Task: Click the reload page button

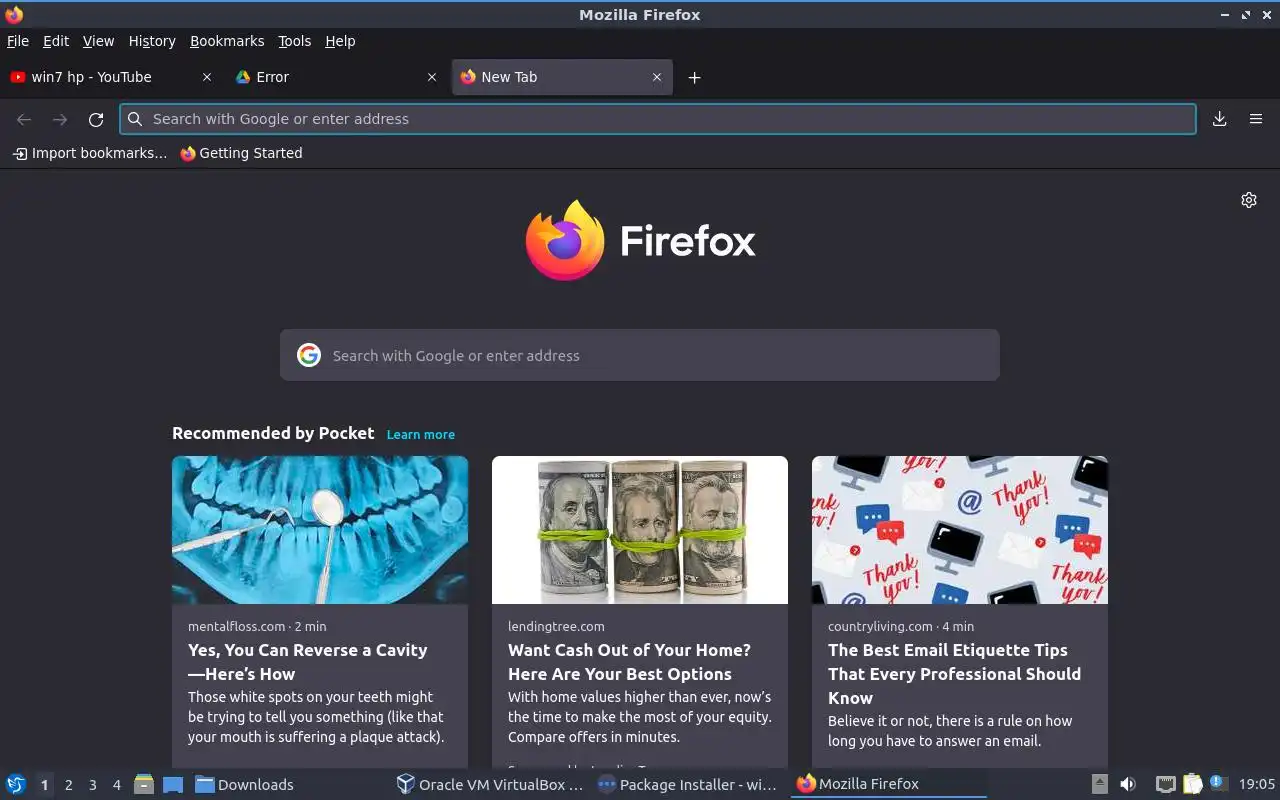Action: 96,119
